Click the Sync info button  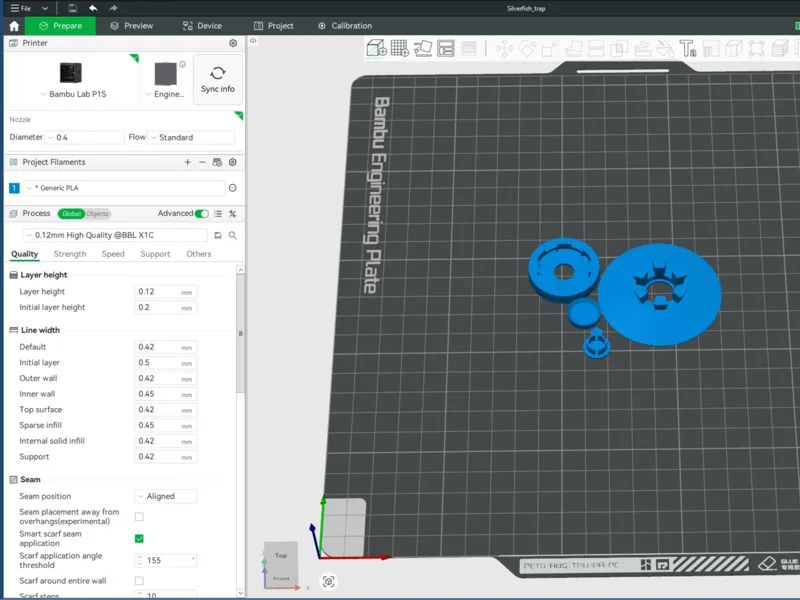tap(218, 80)
